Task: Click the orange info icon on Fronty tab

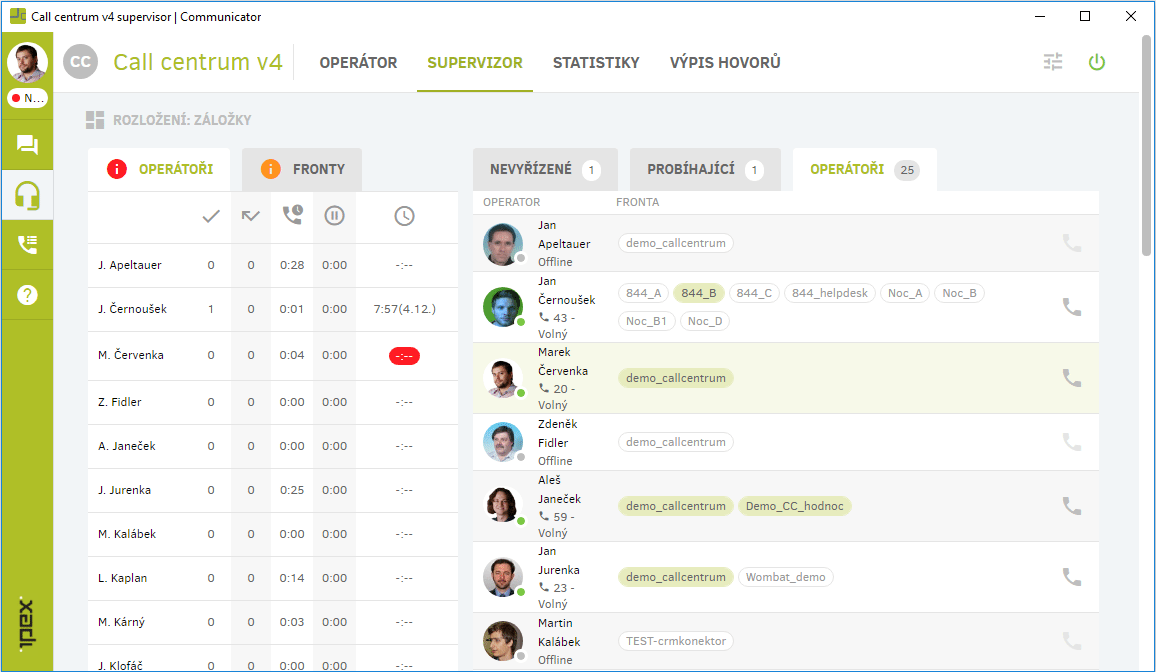Action: [271, 169]
